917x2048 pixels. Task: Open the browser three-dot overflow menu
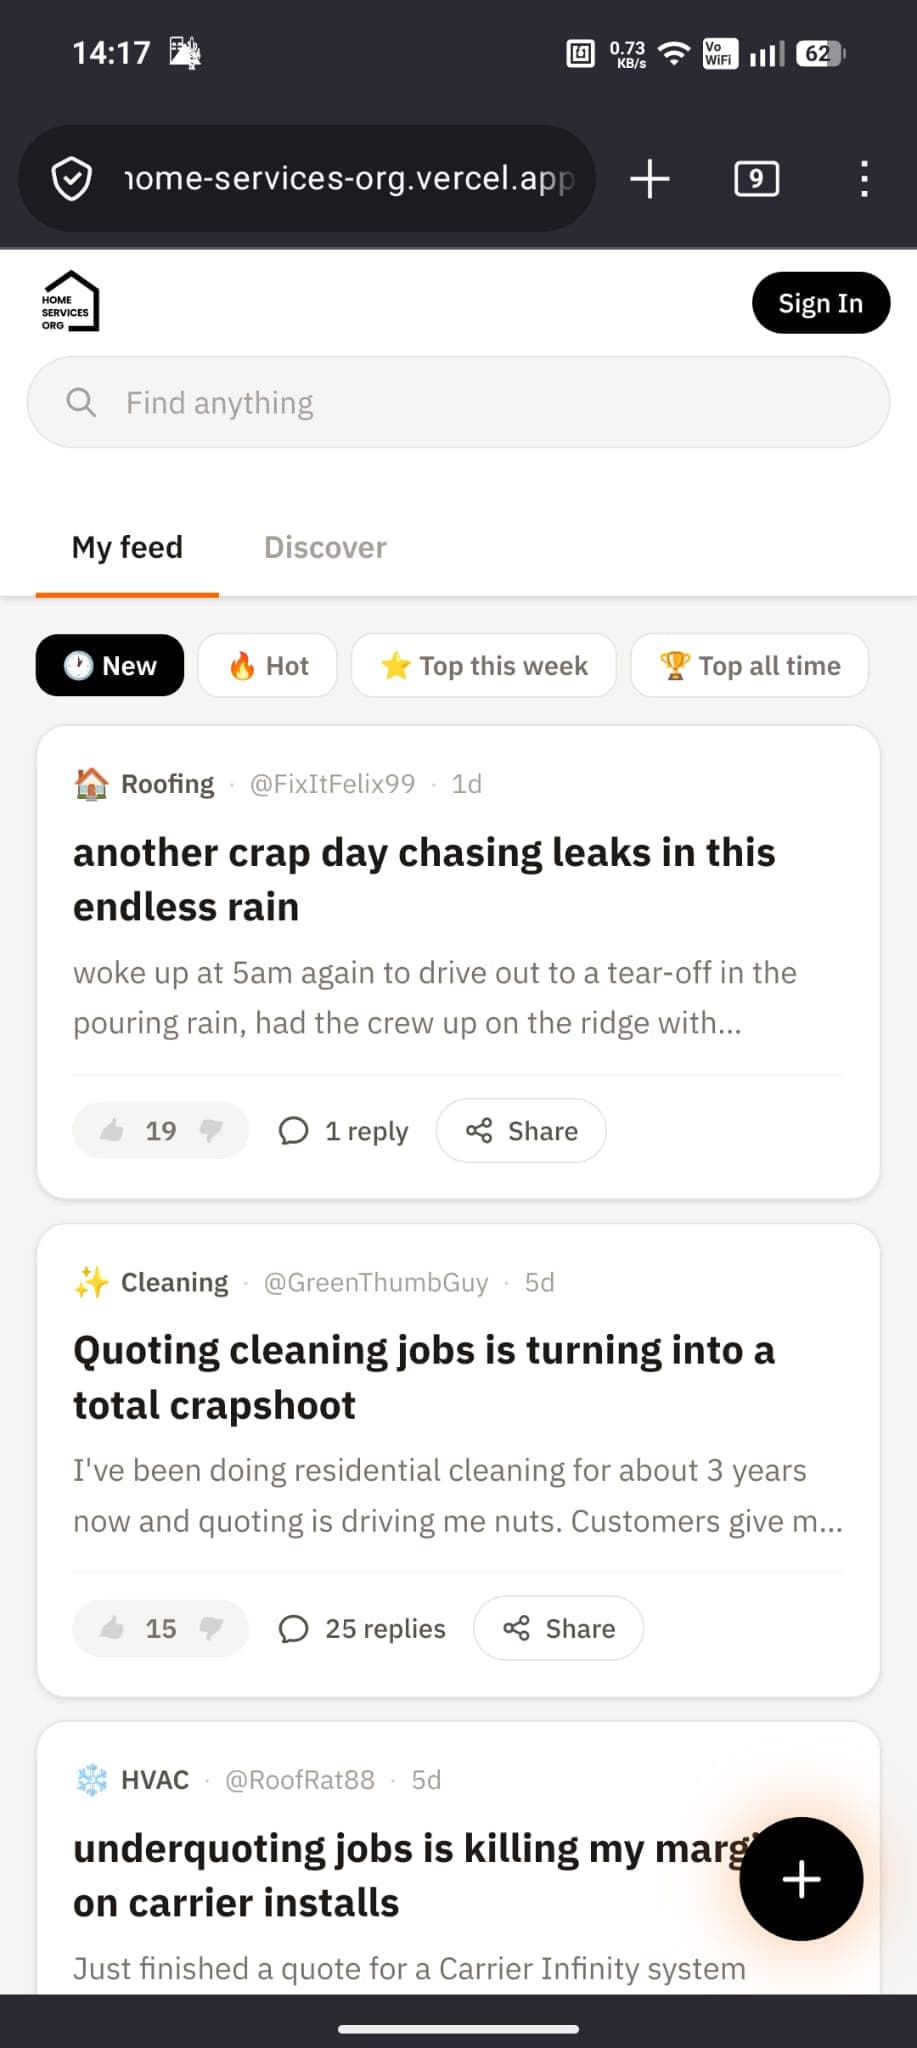(864, 179)
